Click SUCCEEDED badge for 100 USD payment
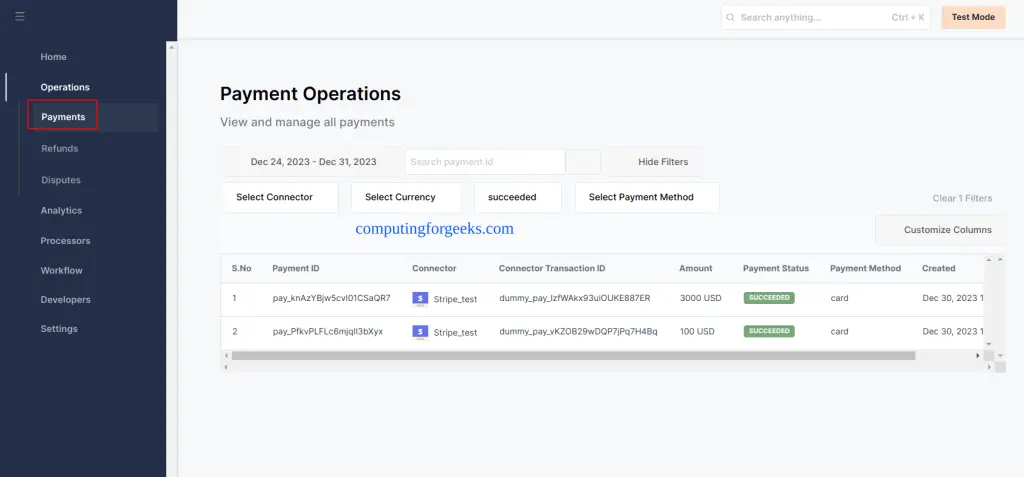Image resolution: width=1024 pixels, height=477 pixels. 769,331
